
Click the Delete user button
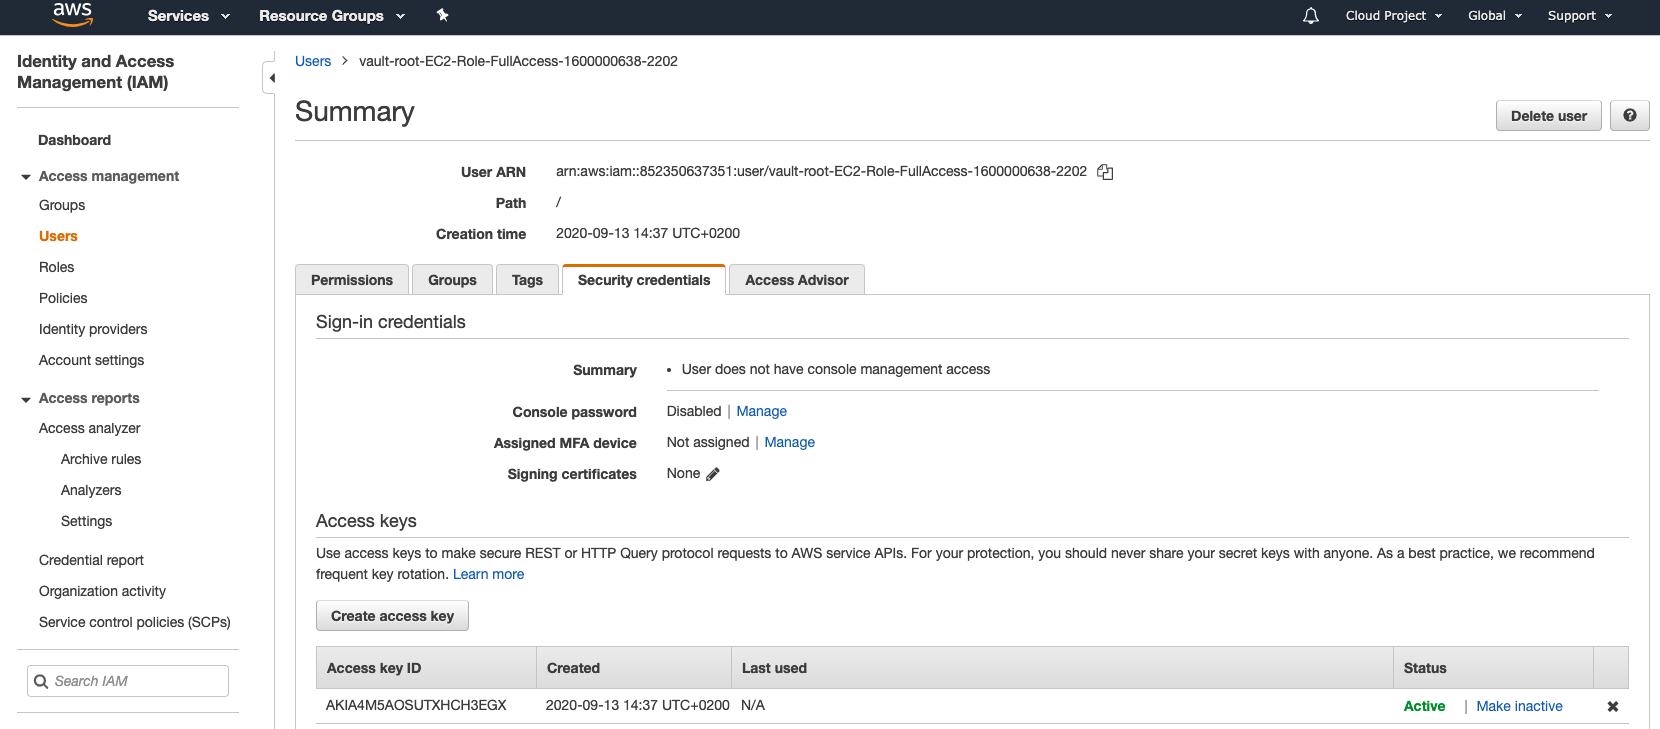(x=1548, y=116)
